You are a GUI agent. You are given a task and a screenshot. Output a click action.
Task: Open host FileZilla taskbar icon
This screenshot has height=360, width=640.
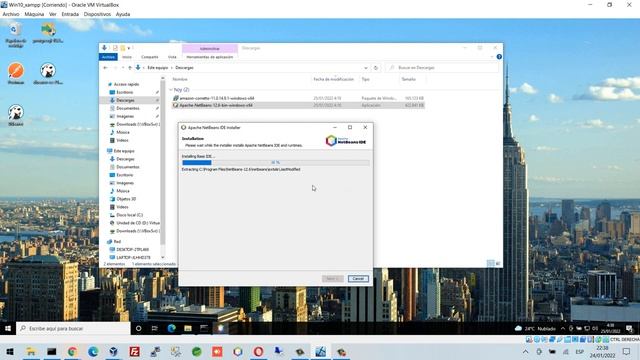[x=134, y=351]
